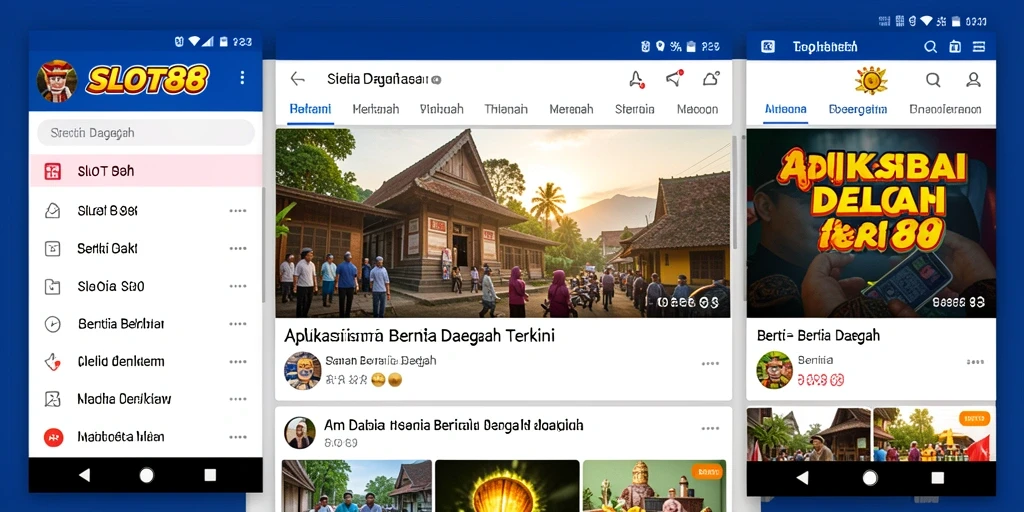This screenshot has height=512, width=1024.
Task: Switch to the 'Sterraia' tab
Action: [635, 109]
